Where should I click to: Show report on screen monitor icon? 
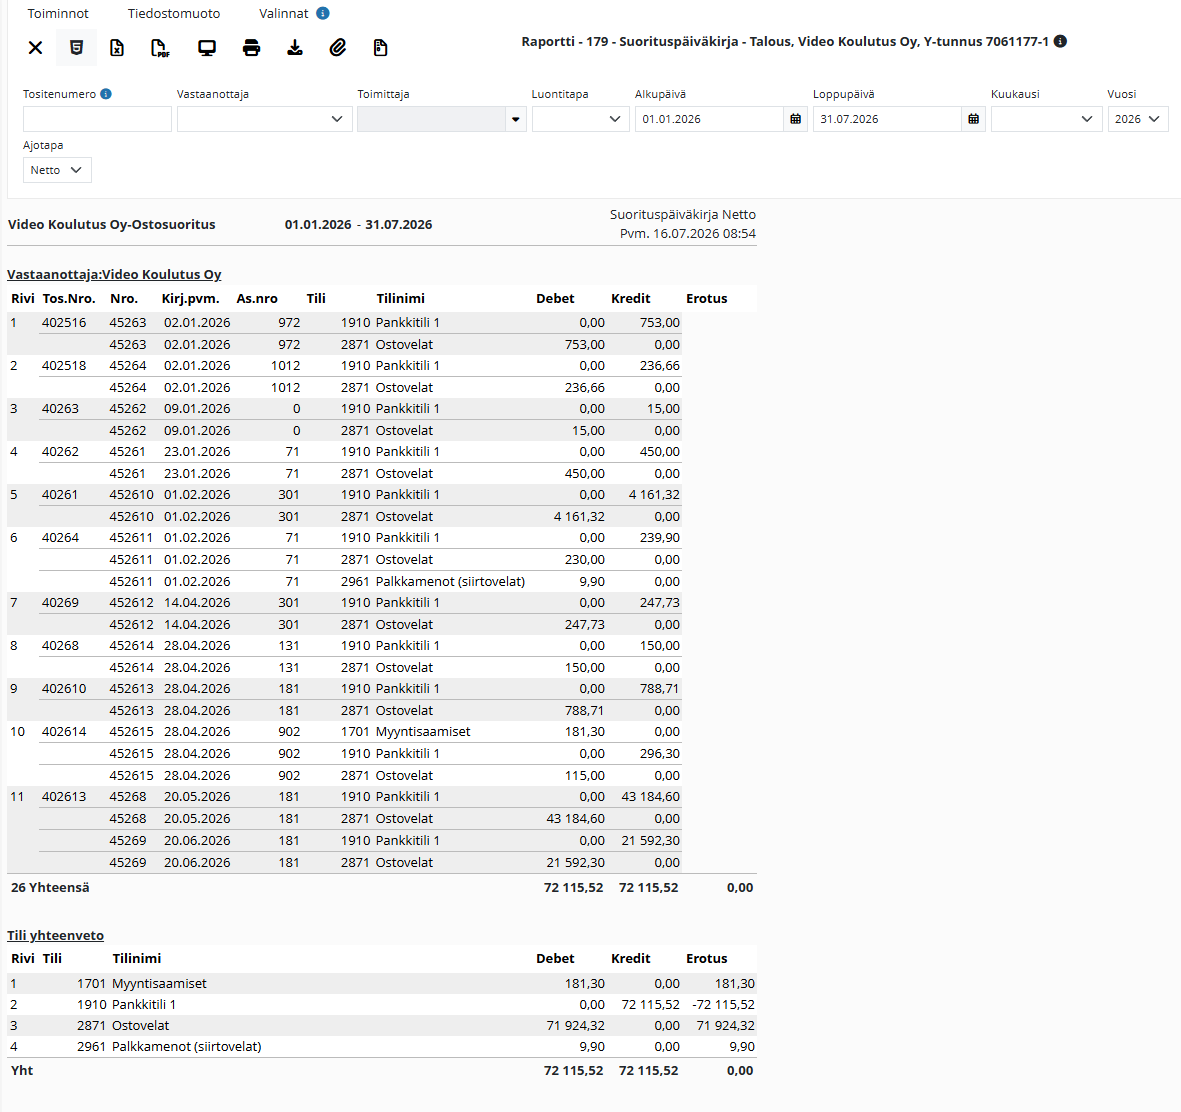tap(206, 48)
